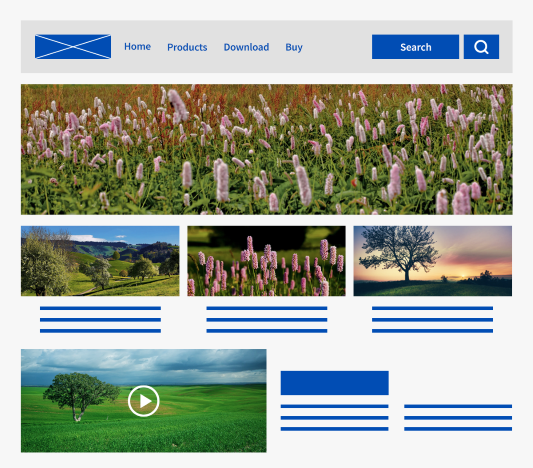This screenshot has width=533, height=468.
Task: Play the green field video
Action: tap(144, 401)
